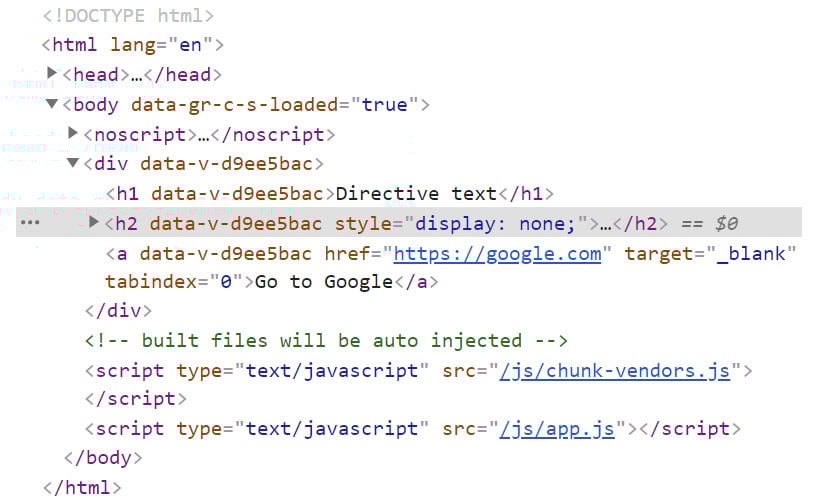The width and height of the screenshot is (818, 502).
Task: Click the data-gr-c-s-loaded attribute name
Action: tap(235, 105)
